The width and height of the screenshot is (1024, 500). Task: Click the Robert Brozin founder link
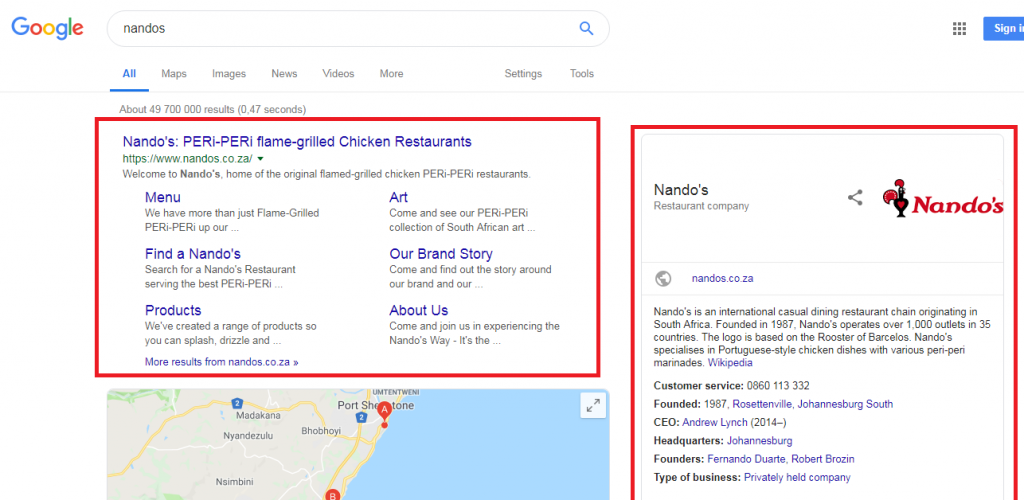click(822, 459)
